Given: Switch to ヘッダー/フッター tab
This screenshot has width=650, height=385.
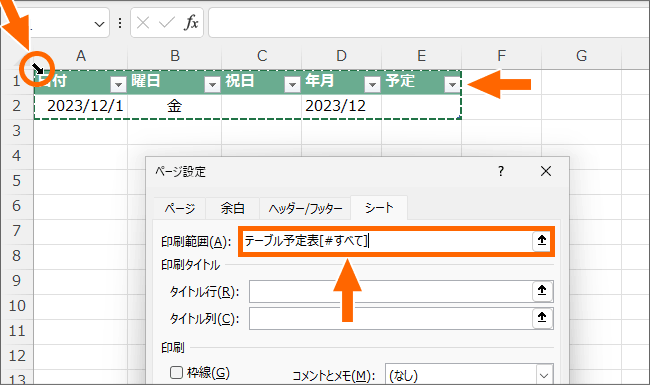Looking at the screenshot, I should coord(305,208).
